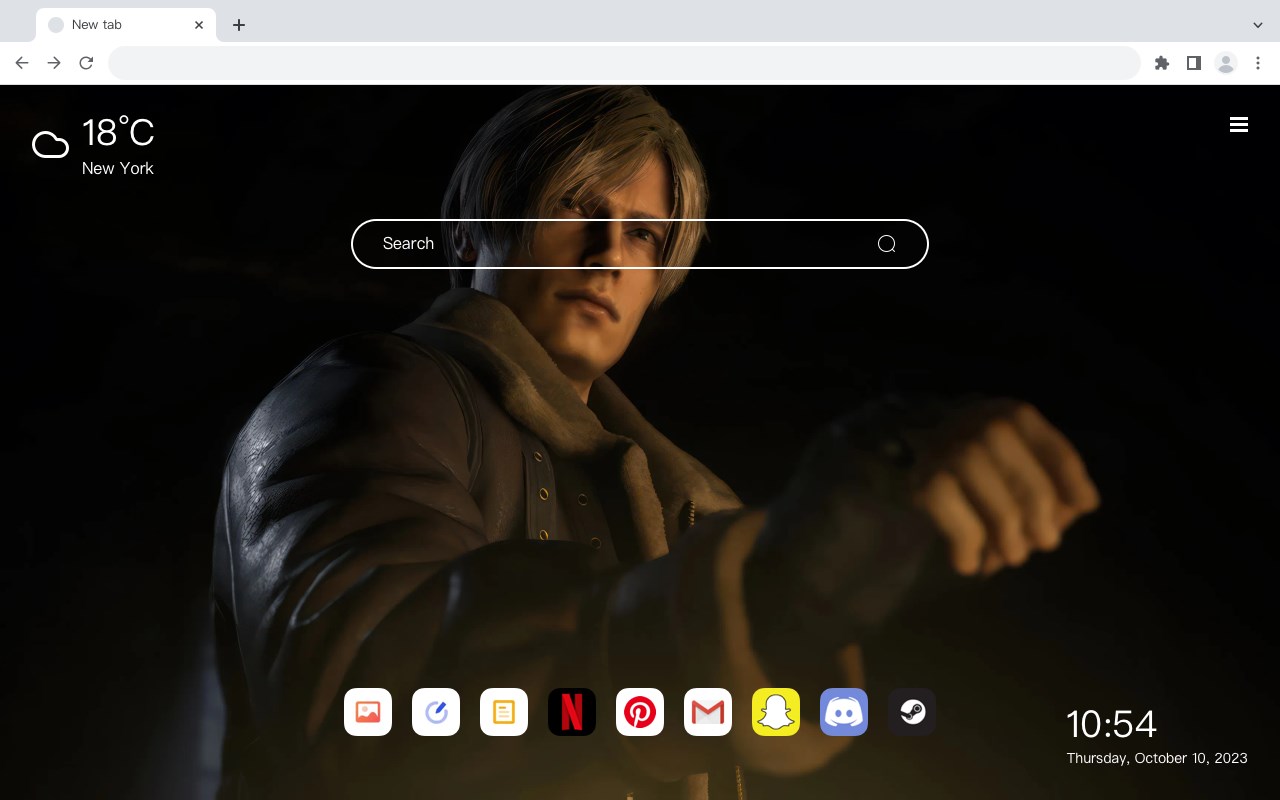1280x800 pixels.
Task: Open the Steam shortcut
Action: [x=912, y=712]
